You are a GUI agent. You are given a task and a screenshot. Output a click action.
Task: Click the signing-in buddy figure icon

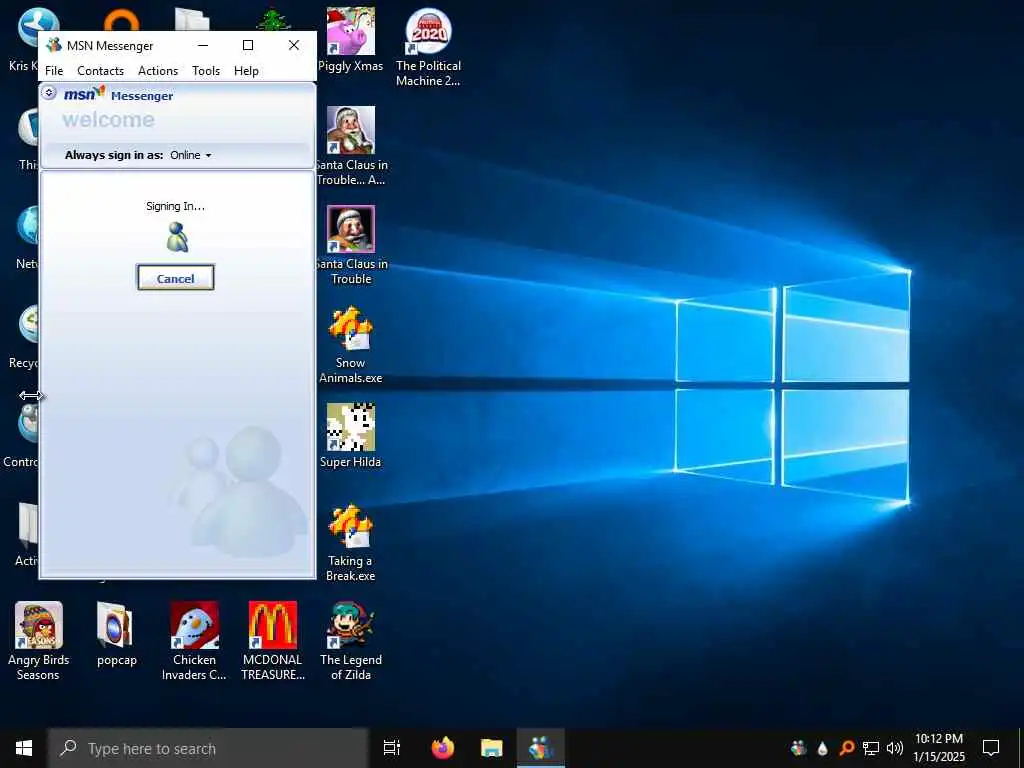click(x=176, y=236)
